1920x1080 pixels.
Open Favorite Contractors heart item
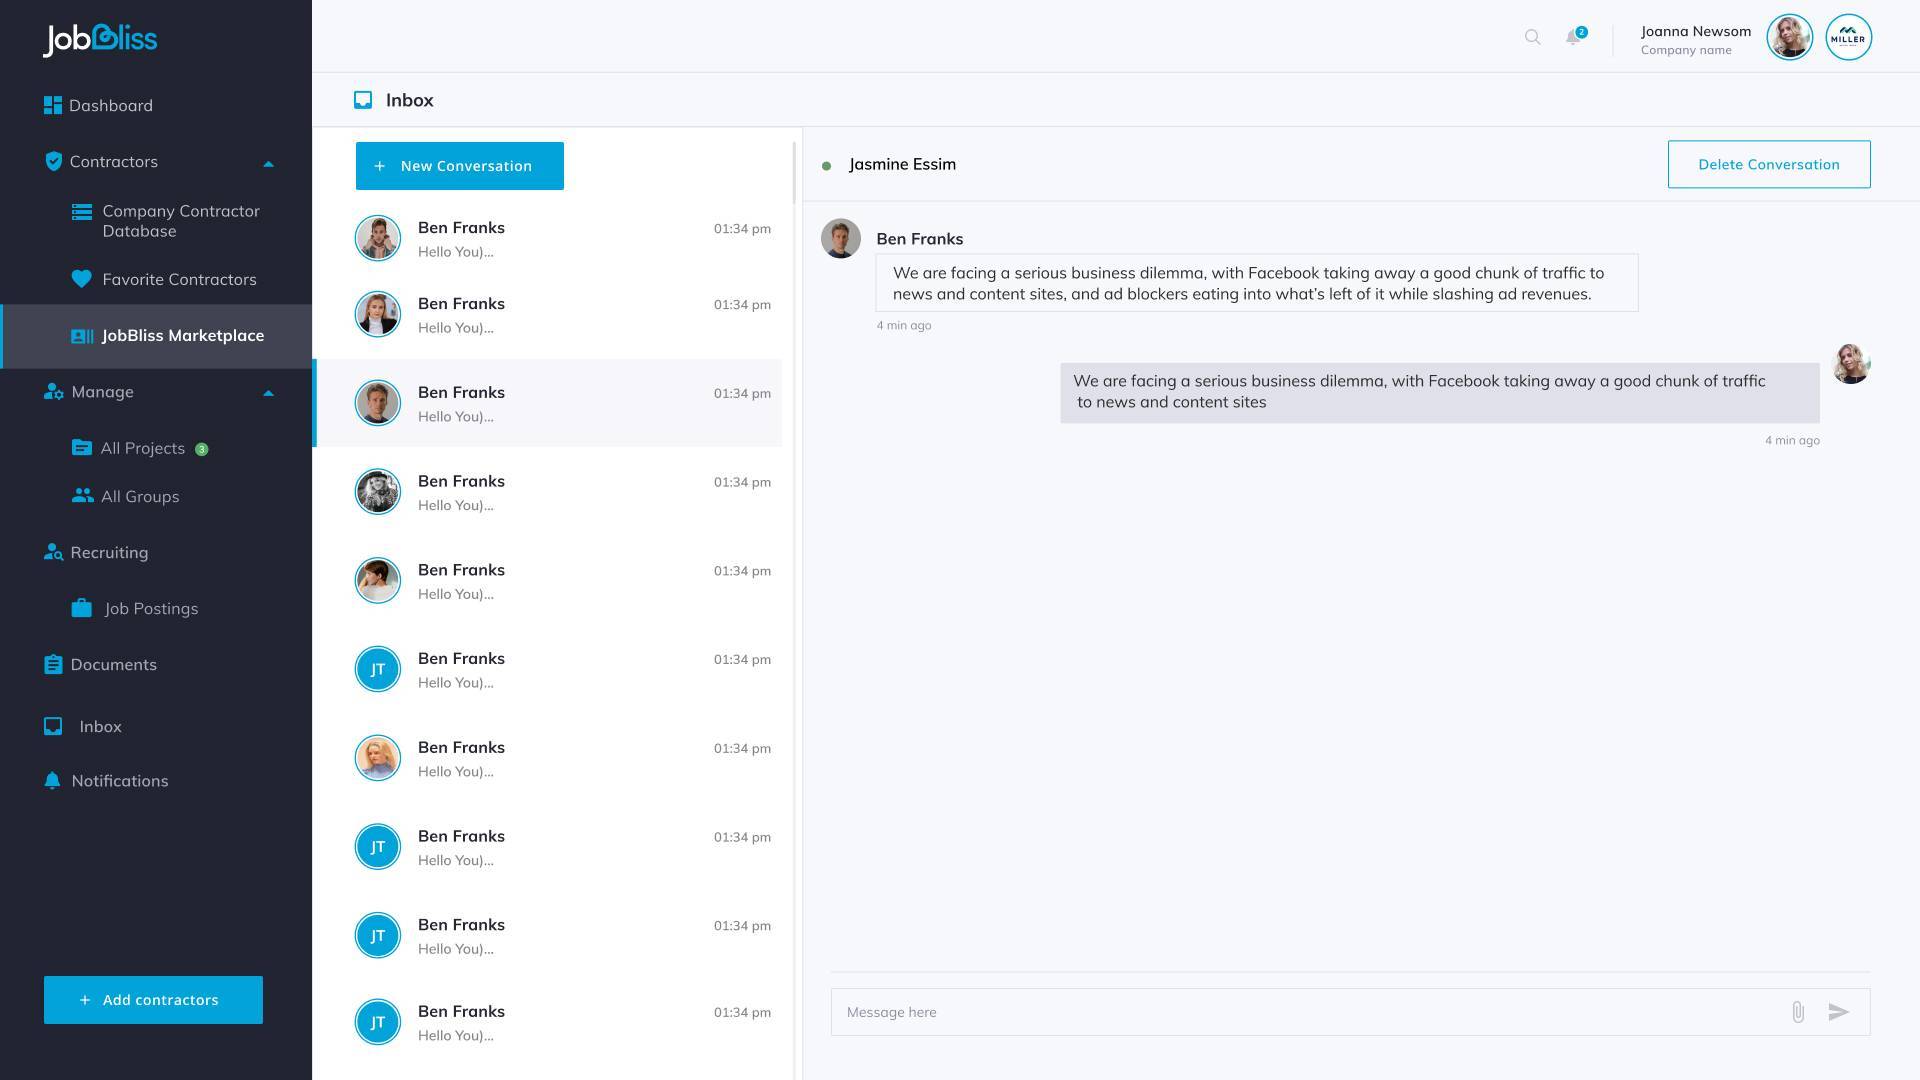[x=179, y=280]
